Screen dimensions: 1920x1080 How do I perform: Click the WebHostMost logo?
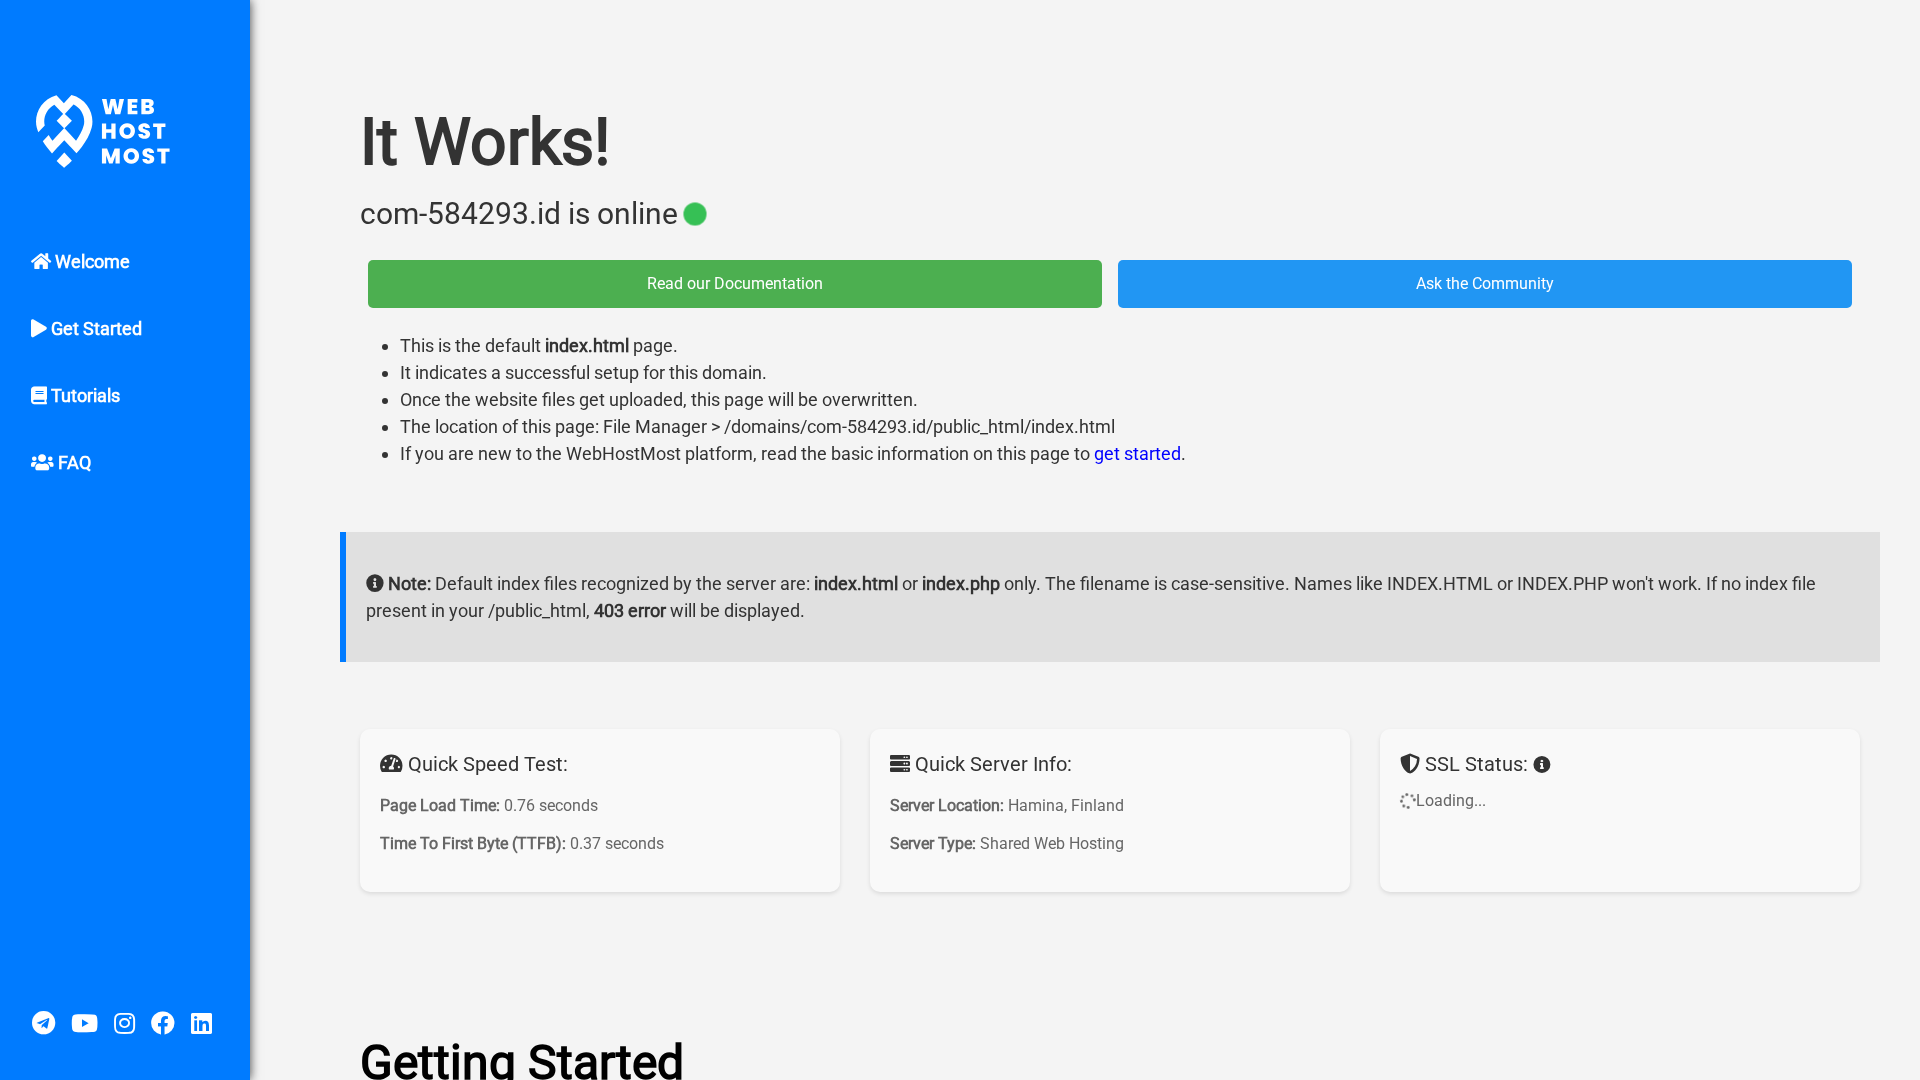point(103,131)
